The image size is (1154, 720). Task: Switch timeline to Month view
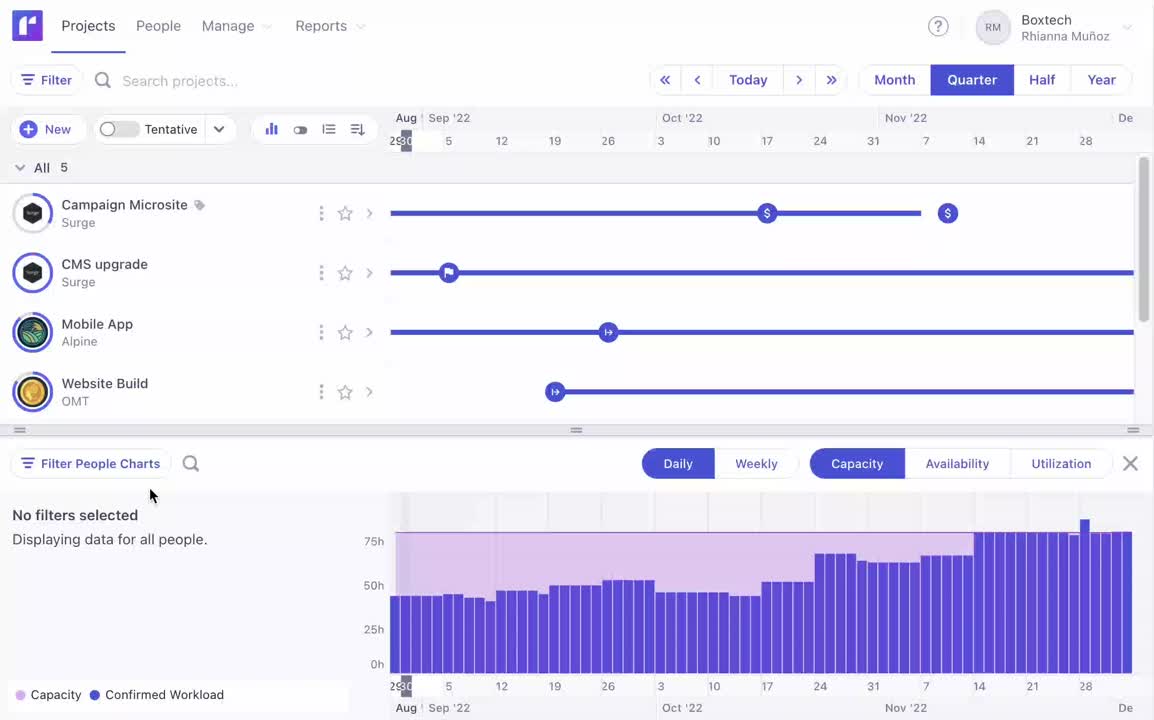point(894,80)
